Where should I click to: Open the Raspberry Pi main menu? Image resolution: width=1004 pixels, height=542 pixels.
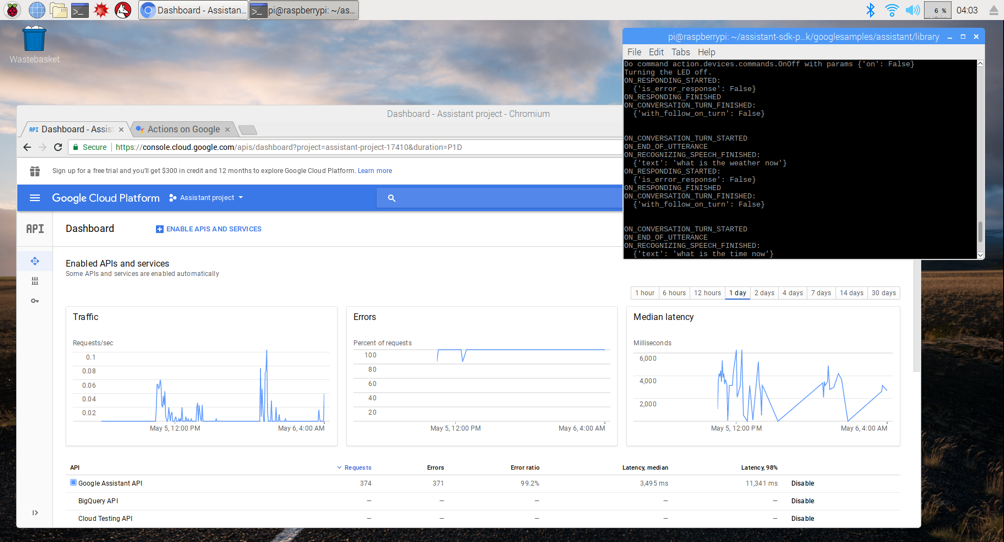click(x=12, y=10)
